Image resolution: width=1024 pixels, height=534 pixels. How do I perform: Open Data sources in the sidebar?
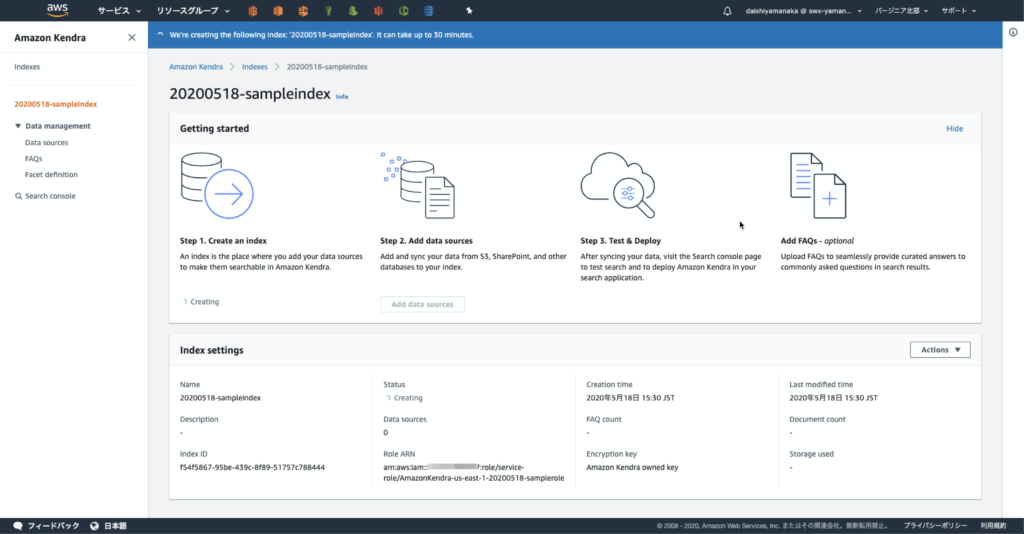point(46,143)
